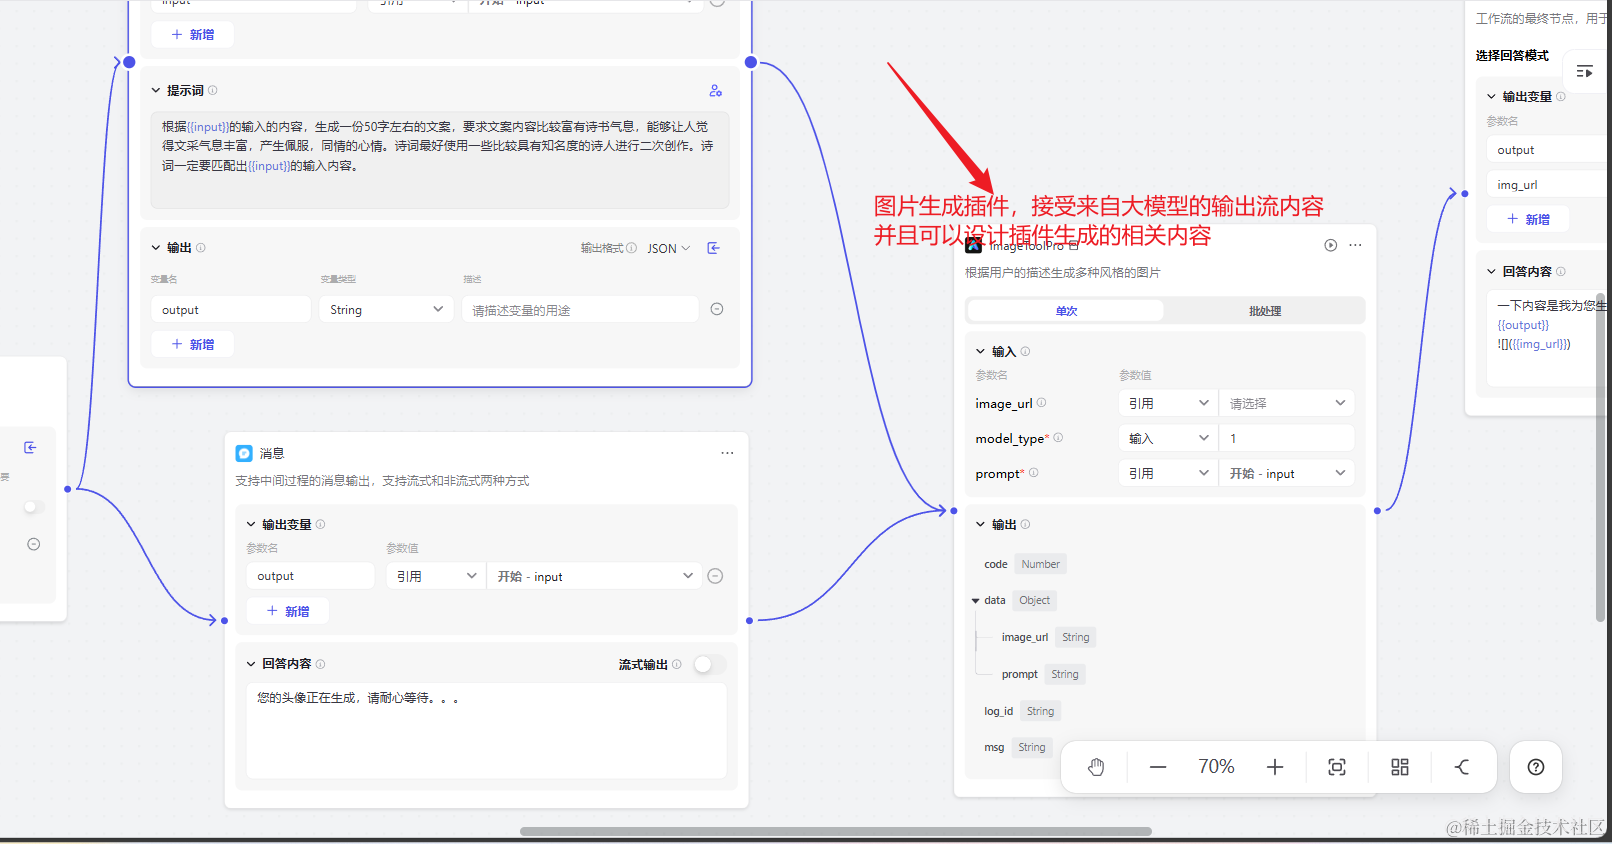Open 引用 type dropdown for prompt parameter

tap(1168, 473)
